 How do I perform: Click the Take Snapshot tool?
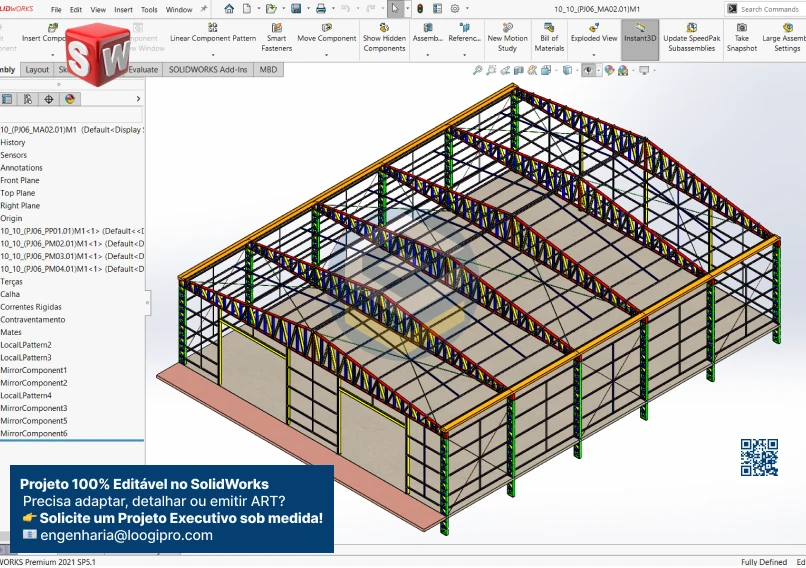(x=741, y=38)
